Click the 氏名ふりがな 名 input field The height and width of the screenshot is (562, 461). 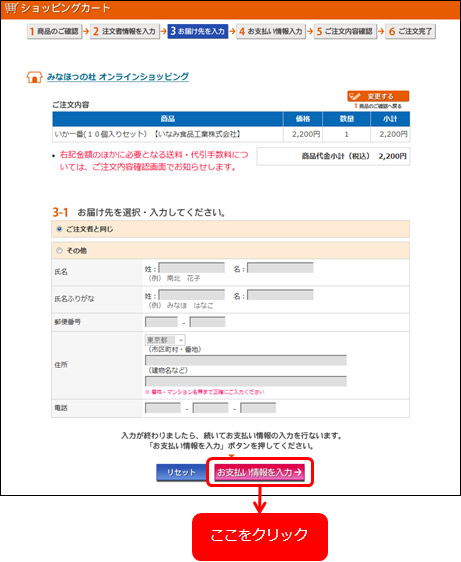[280, 295]
